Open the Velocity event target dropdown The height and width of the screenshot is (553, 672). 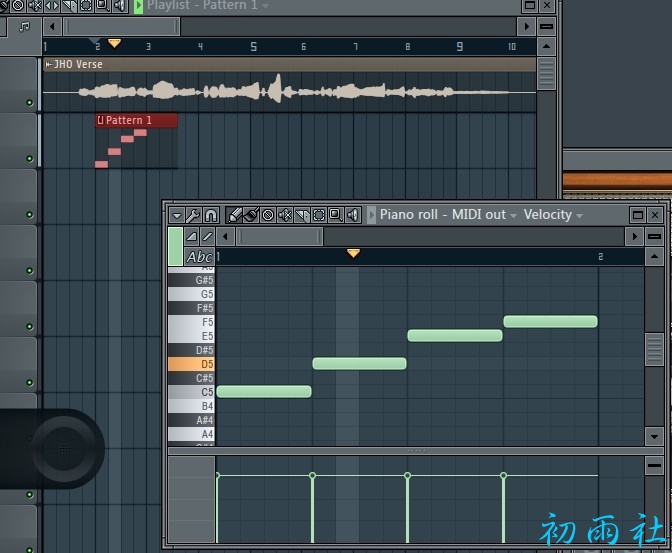coord(579,216)
